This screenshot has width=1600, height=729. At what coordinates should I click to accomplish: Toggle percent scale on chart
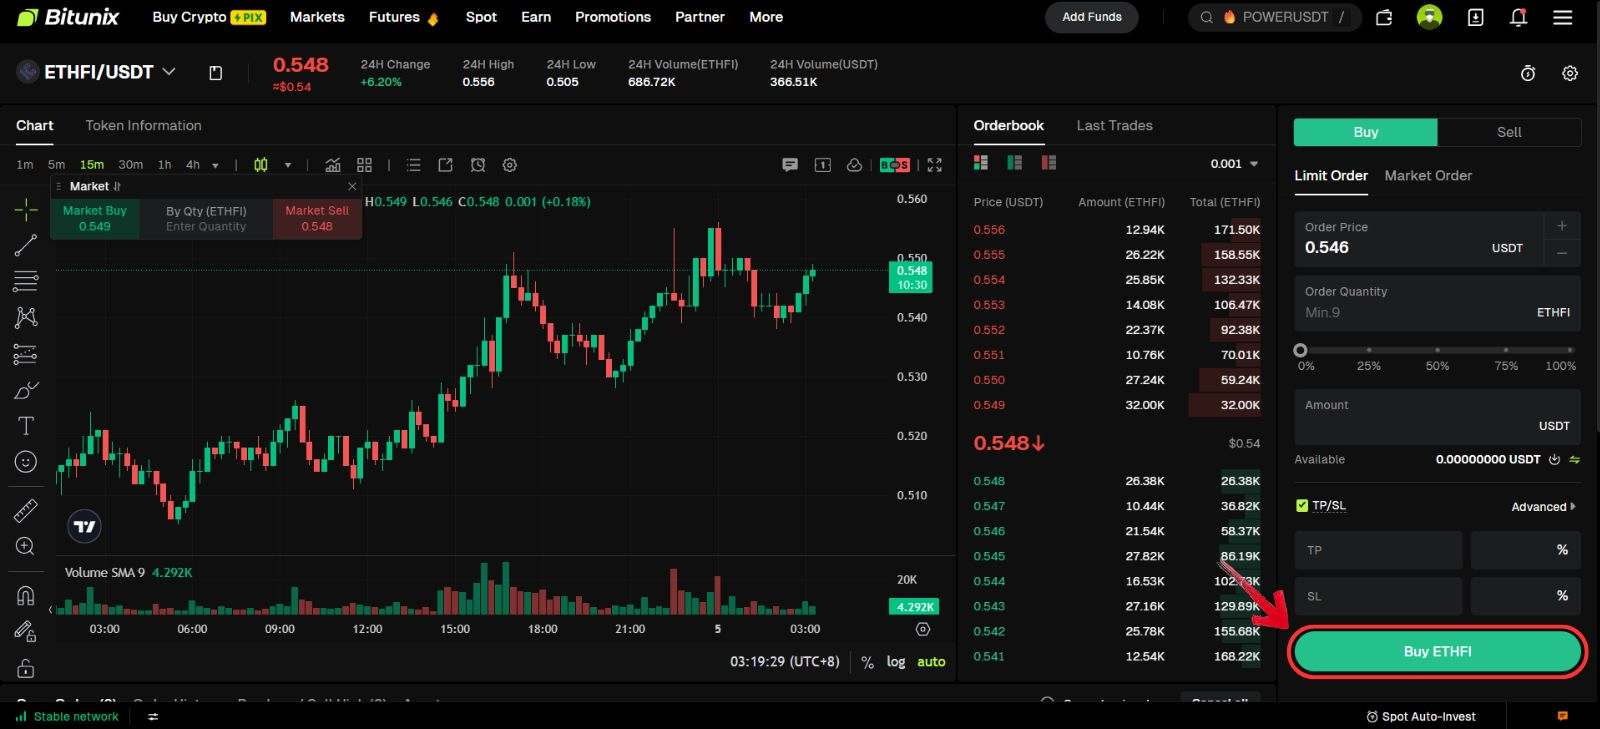(867, 662)
